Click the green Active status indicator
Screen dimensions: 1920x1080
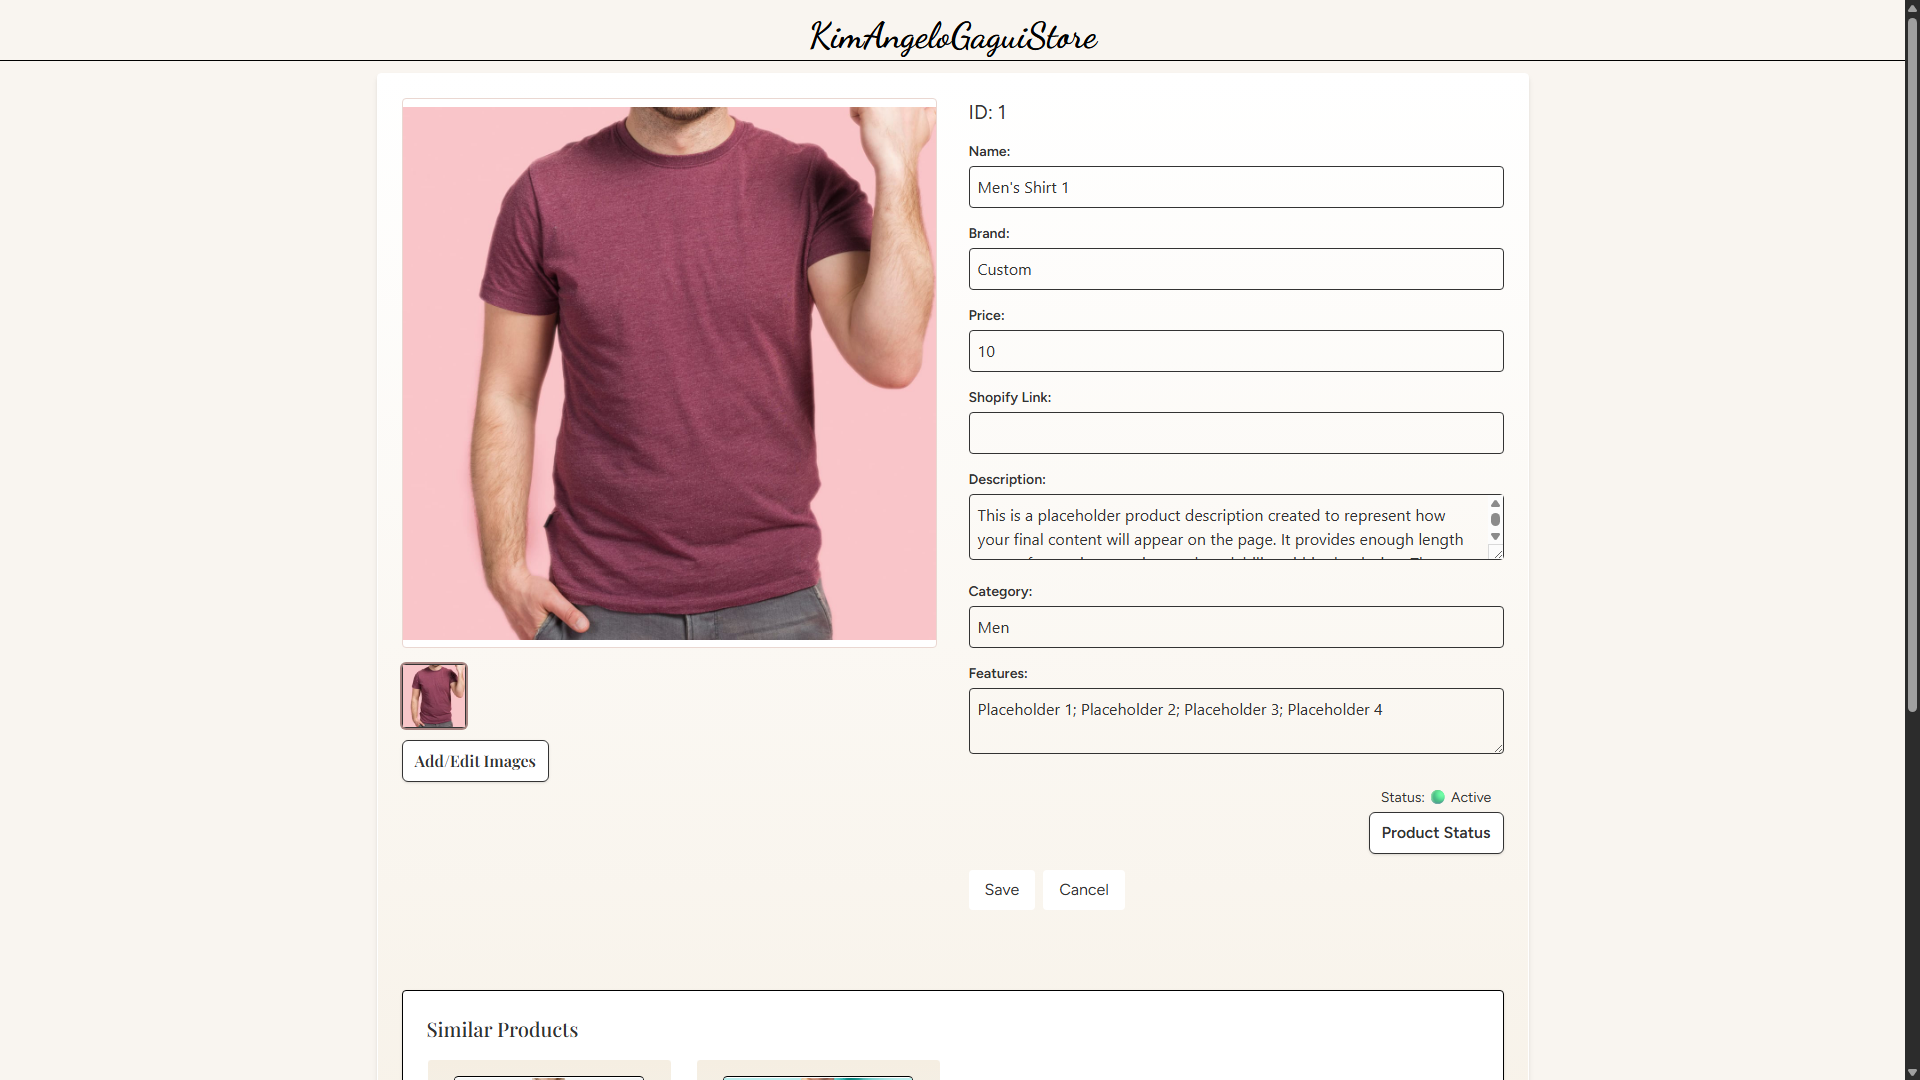click(x=1438, y=797)
